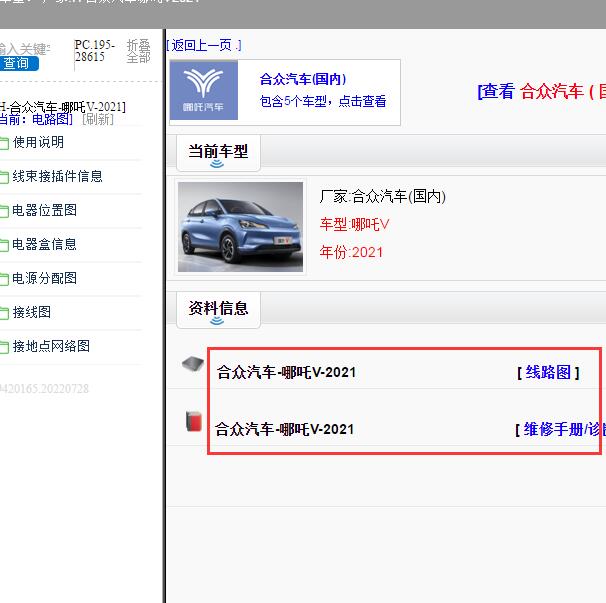This screenshot has height=603, width=606.
Task: Click the keyword input field label
Action: click(25, 49)
